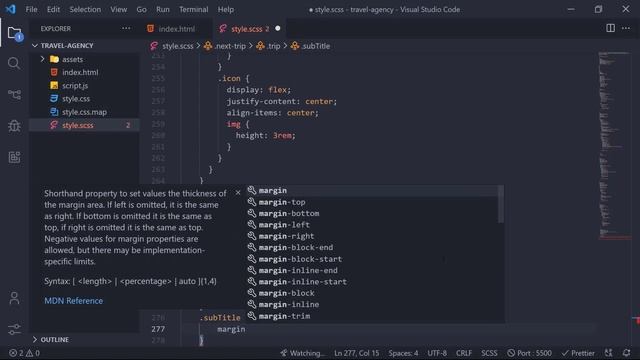640x360 pixels.
Task: Select style.scss in the explorer
Action: point(84,125)
